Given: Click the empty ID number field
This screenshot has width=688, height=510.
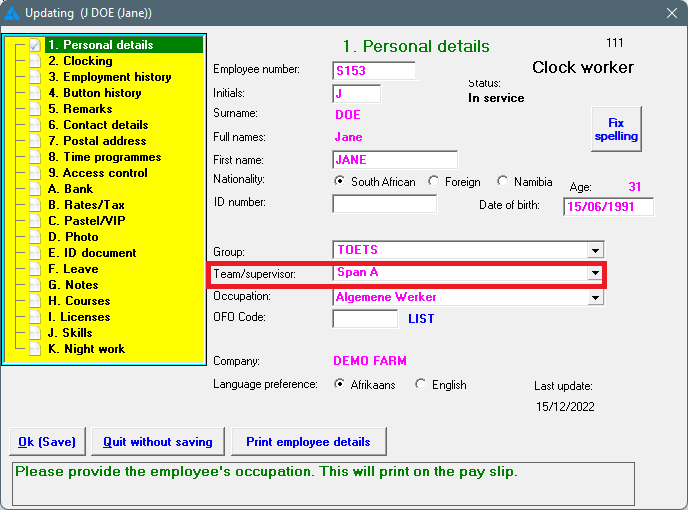Looking at the screenshot, I should pyautogui.click(x=384, y=204).
